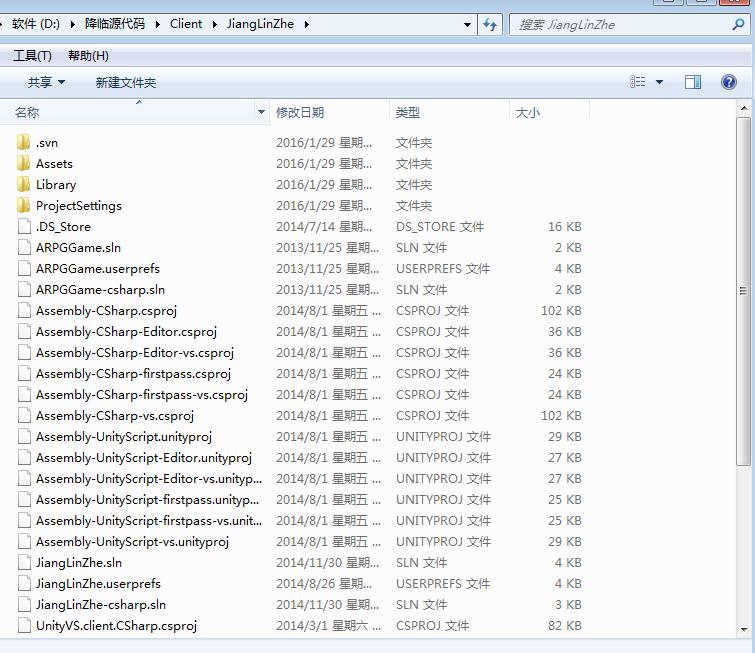Click the Assets folder icon

click(x=24, y=164)
